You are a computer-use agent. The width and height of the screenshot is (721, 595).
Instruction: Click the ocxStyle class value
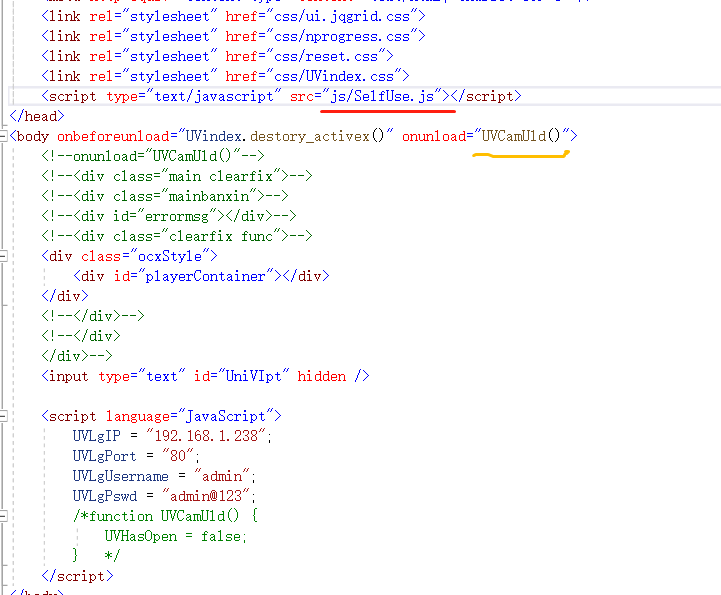click(x=170, y=256)
